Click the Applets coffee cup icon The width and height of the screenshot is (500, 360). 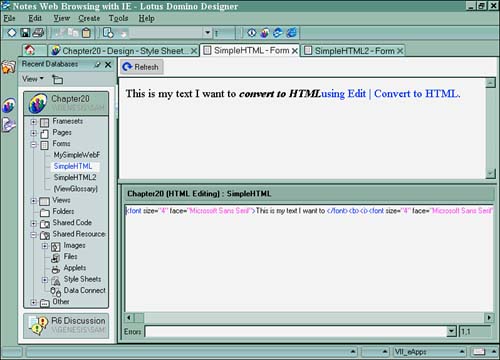coord(56,269)
